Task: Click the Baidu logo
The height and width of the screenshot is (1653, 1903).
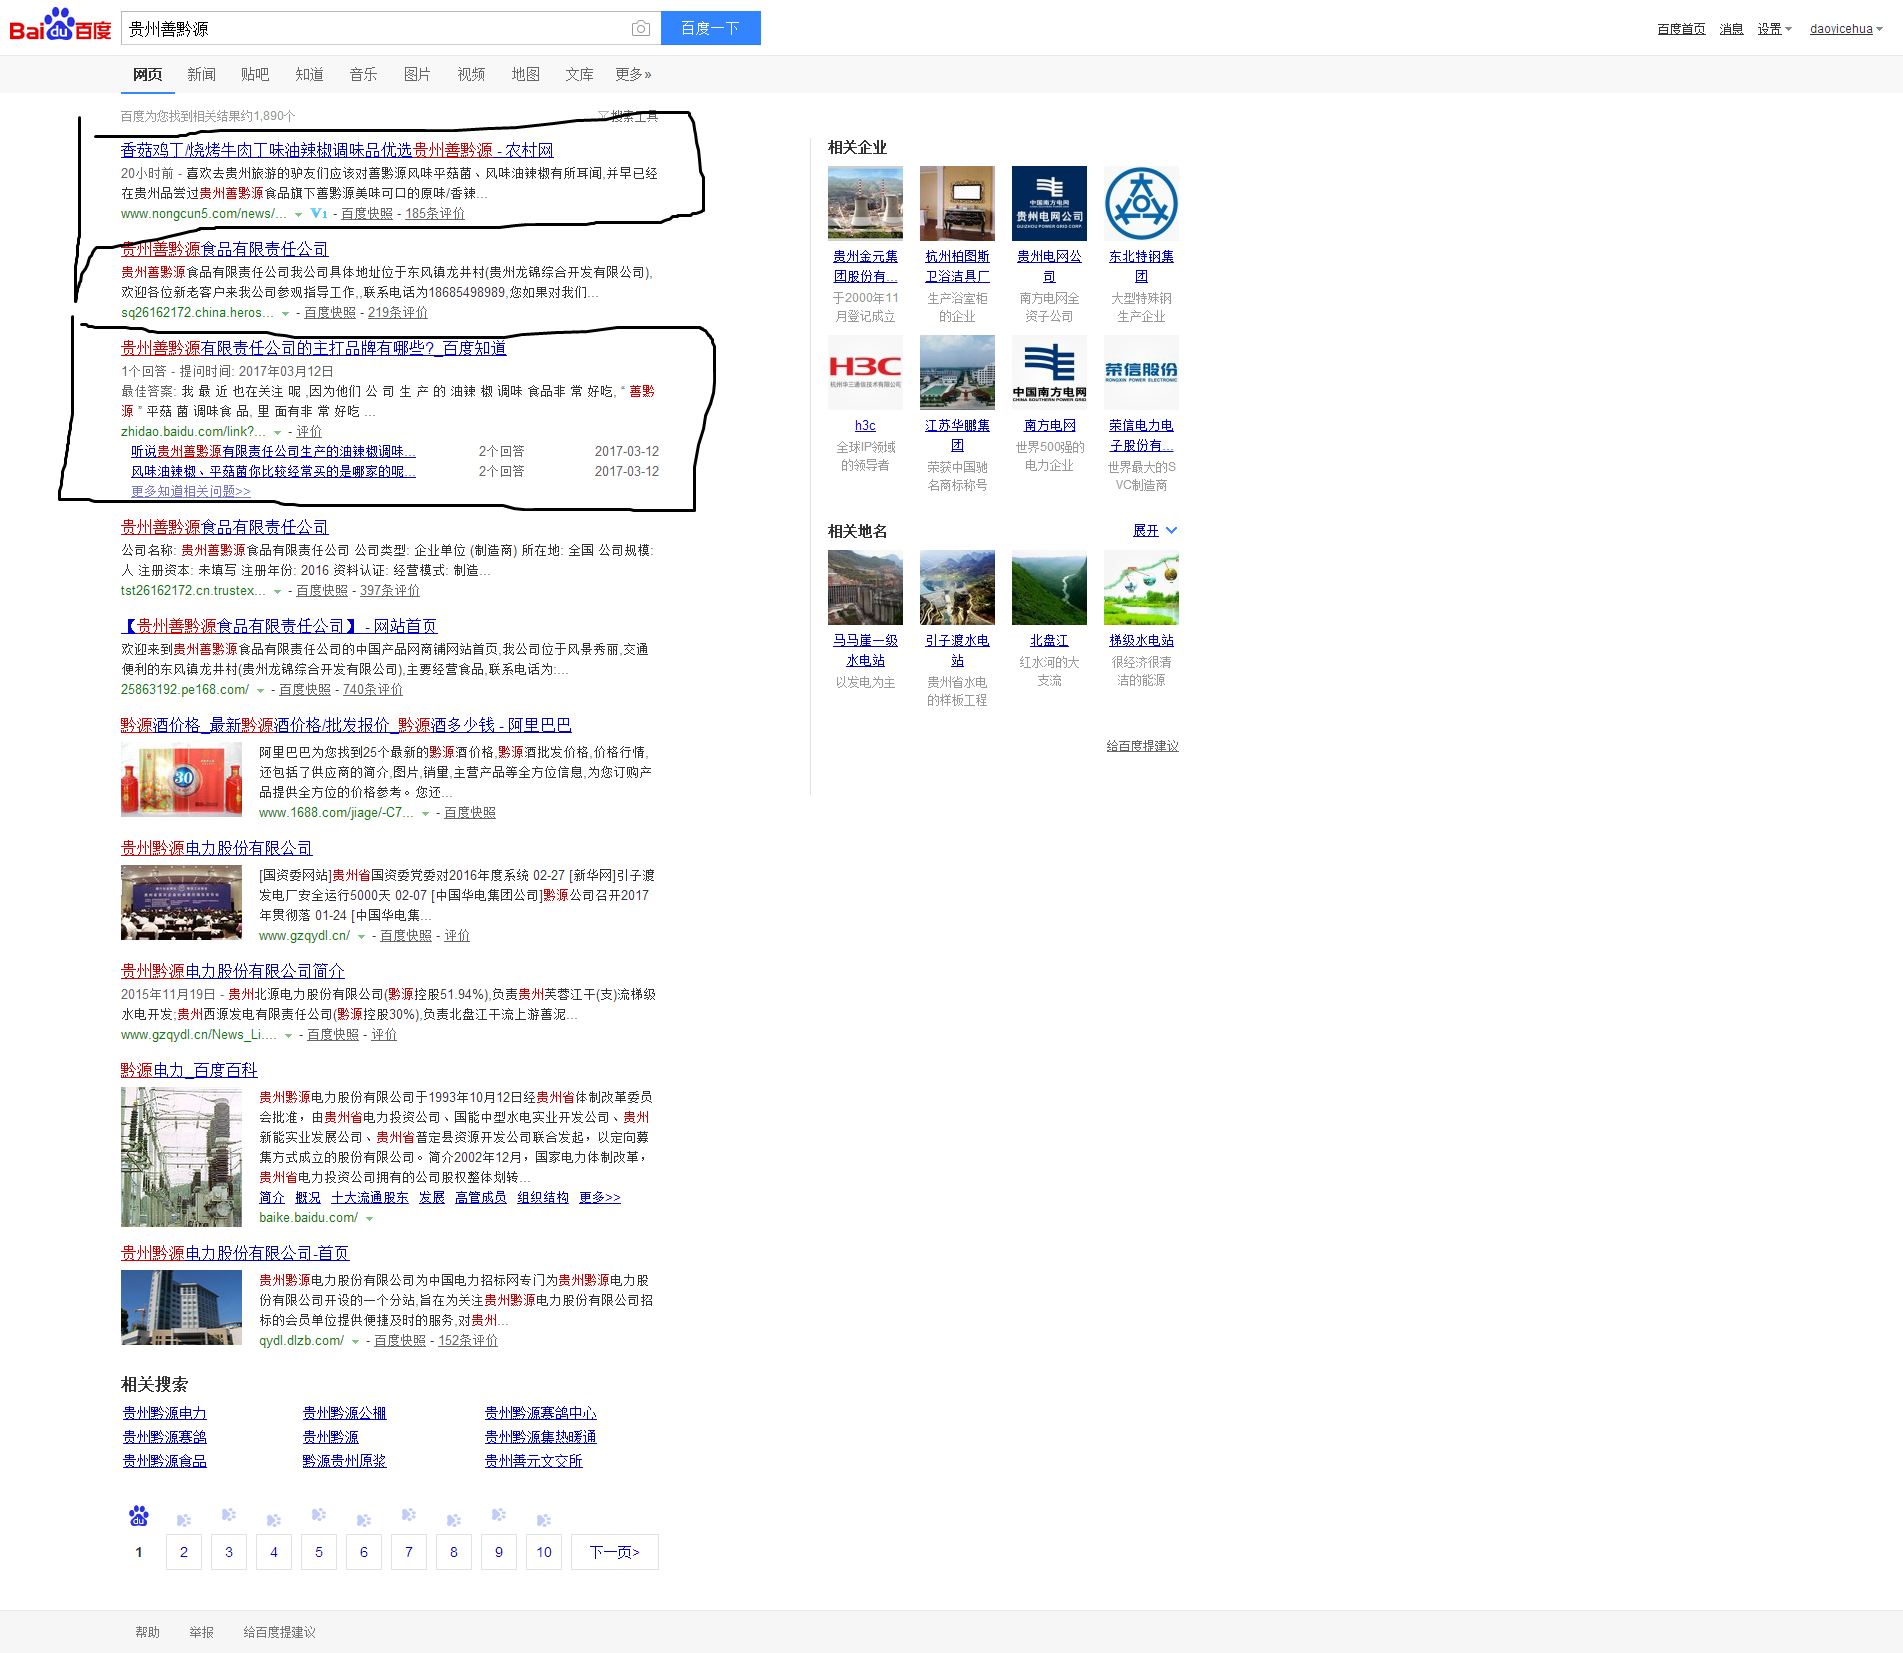Action: [x=60, y=26]
